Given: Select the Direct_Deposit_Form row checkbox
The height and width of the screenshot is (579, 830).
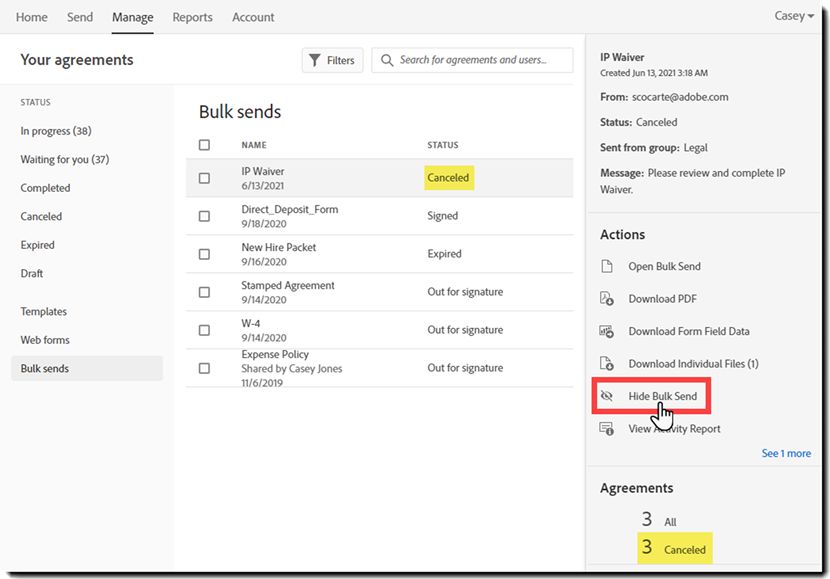Looking at the screenshot, I should [204, 216].
